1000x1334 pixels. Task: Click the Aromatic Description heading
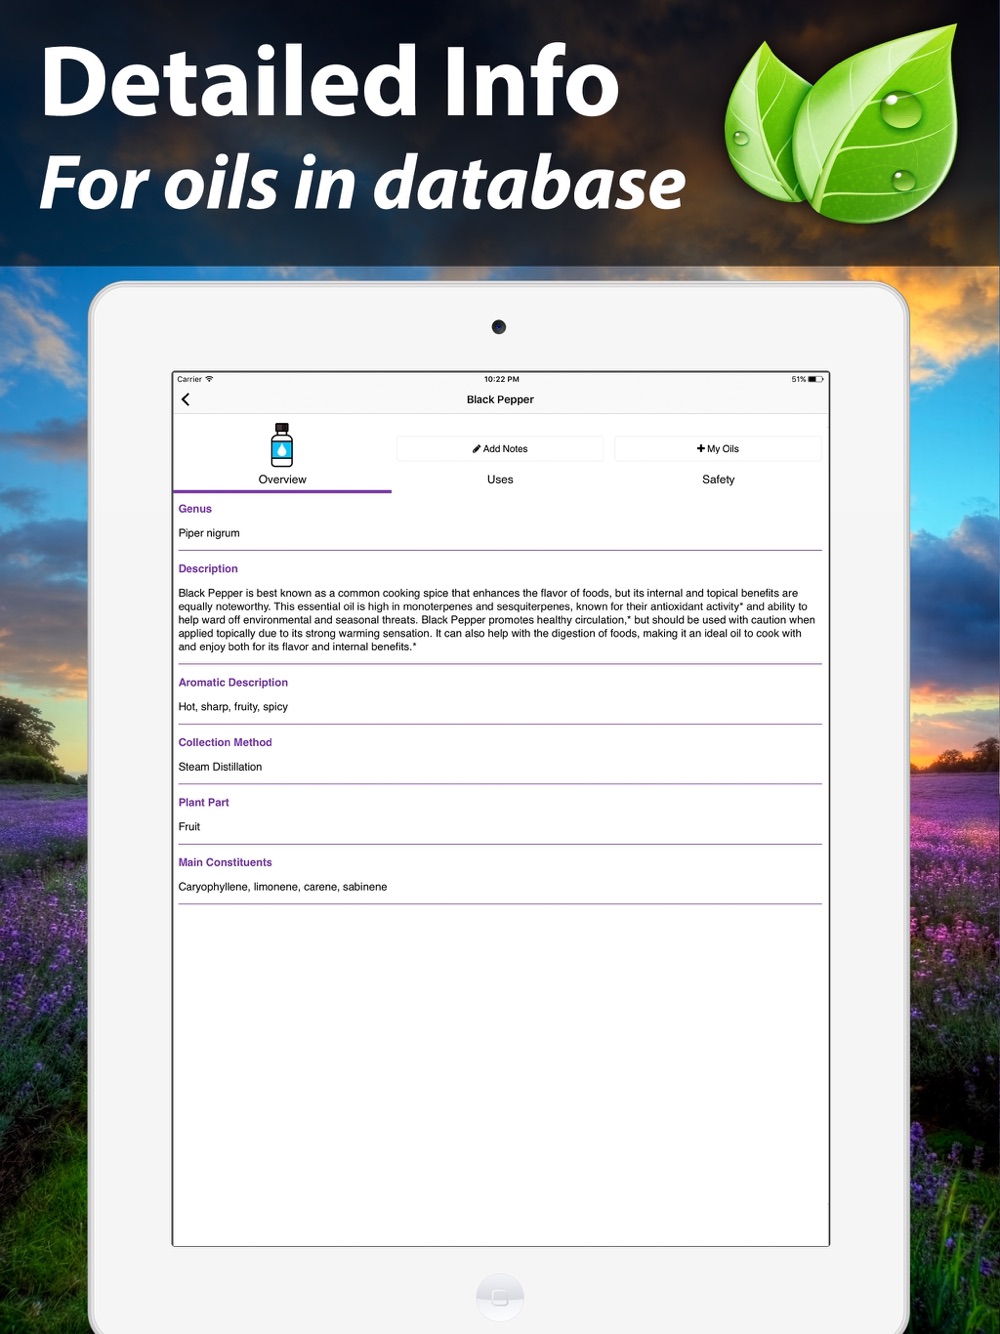(233, 682)
